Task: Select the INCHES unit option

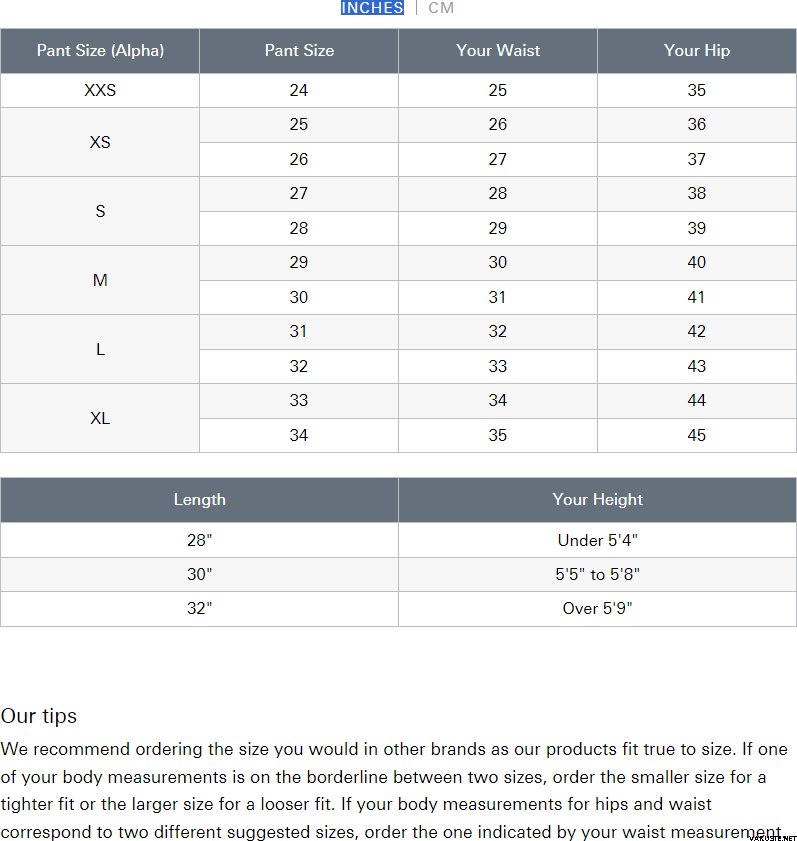Action: tap(372, 8)
